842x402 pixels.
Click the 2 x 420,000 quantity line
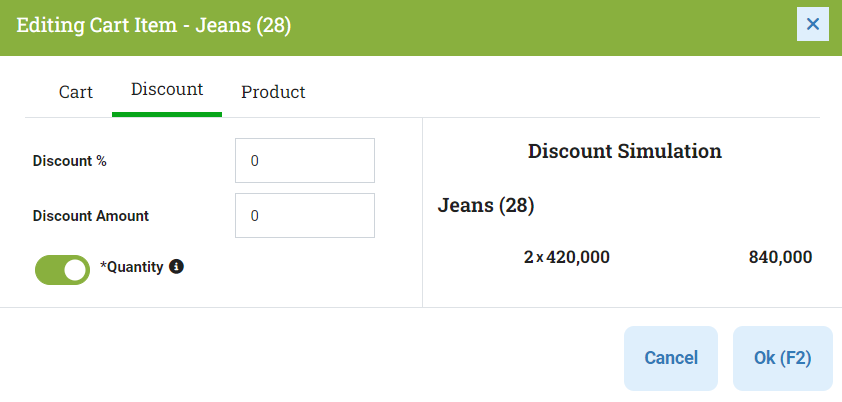(567, 258)
